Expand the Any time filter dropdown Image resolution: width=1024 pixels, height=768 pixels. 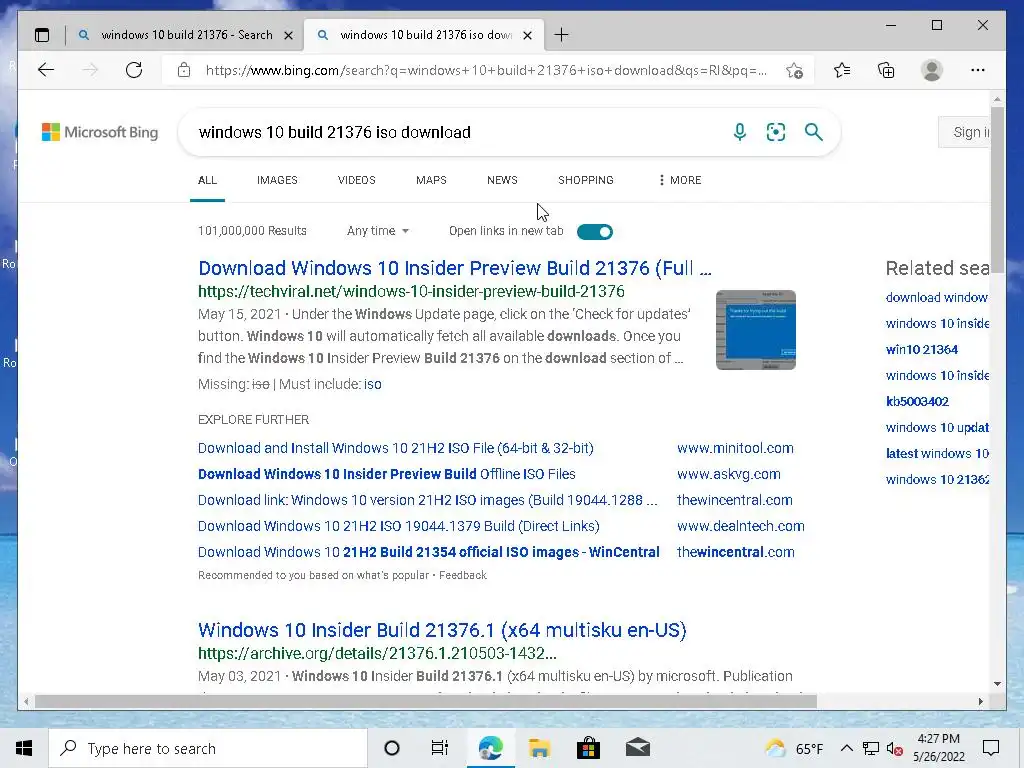pyautogui.click(x=377, y=231)
